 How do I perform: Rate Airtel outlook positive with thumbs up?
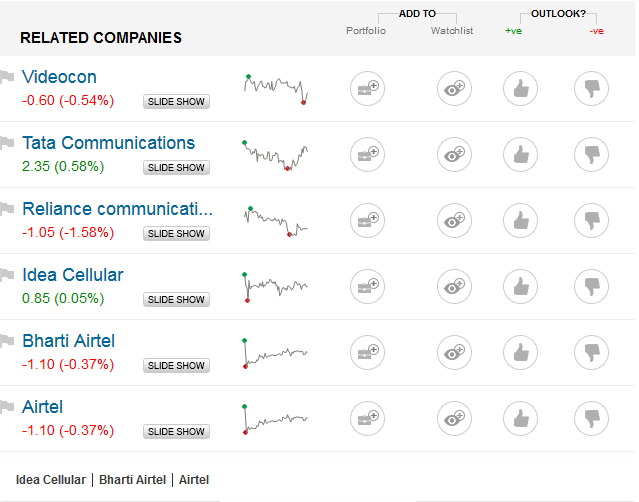click(x=519, y=419)
